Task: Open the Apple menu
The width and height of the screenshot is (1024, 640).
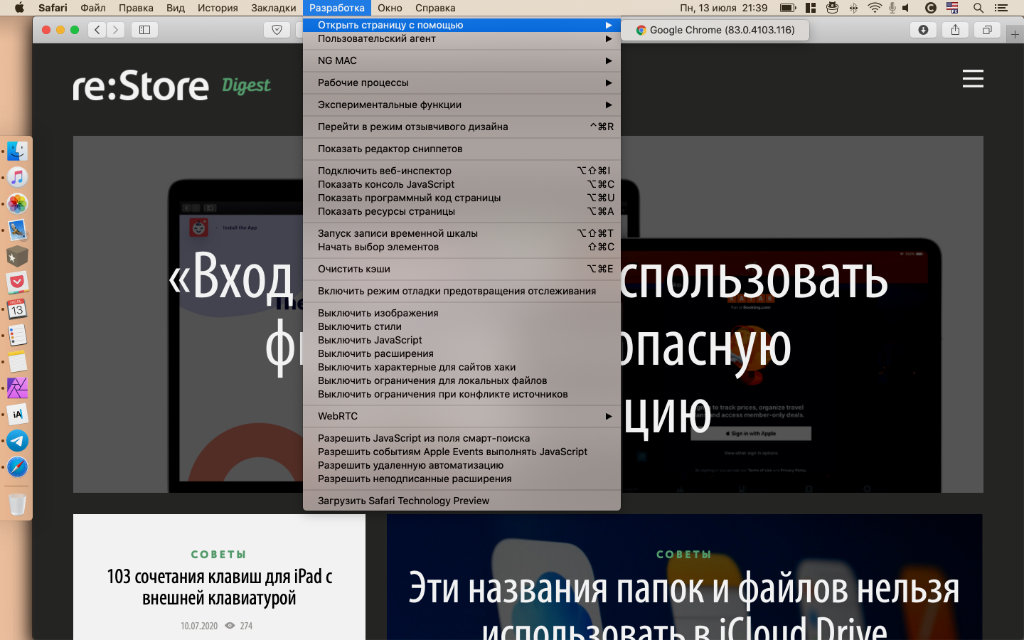Action: click(19, 8)
